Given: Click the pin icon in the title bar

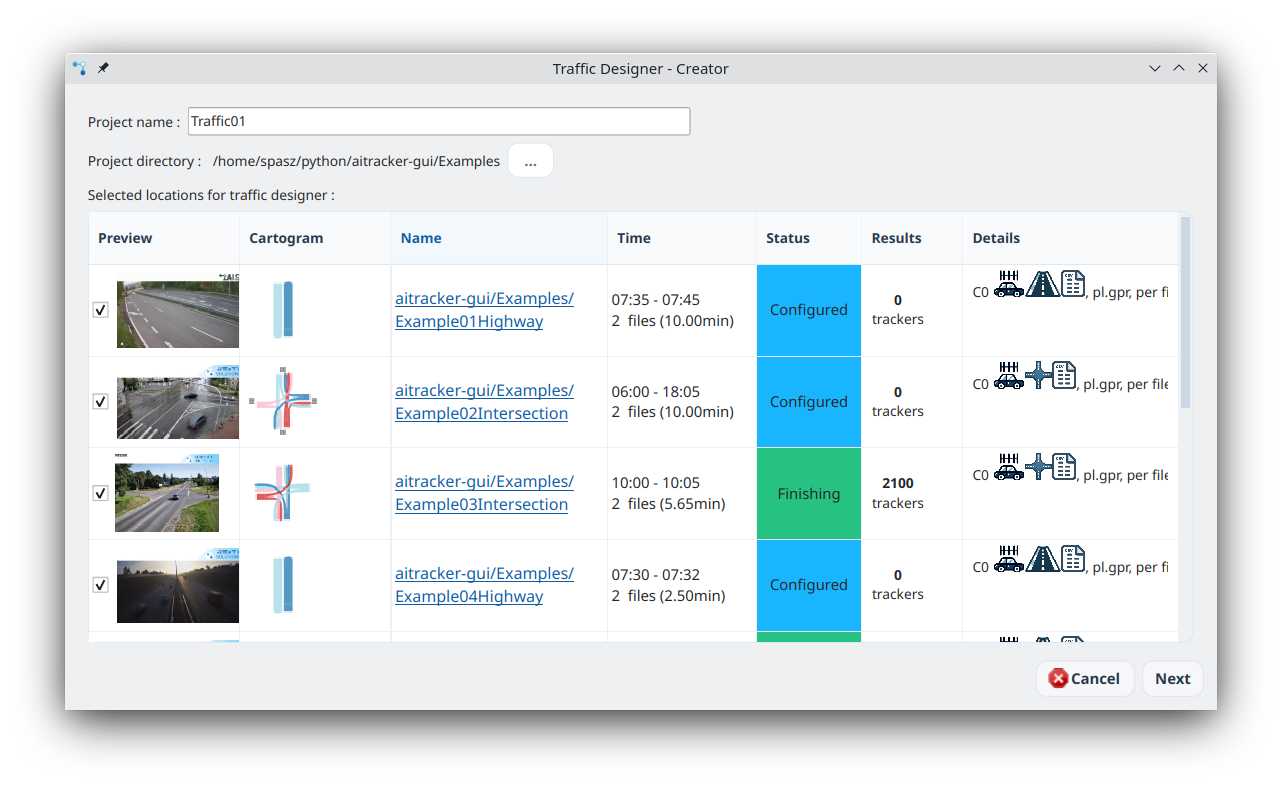Looking at the screenshot, I should tap(103, 68).
